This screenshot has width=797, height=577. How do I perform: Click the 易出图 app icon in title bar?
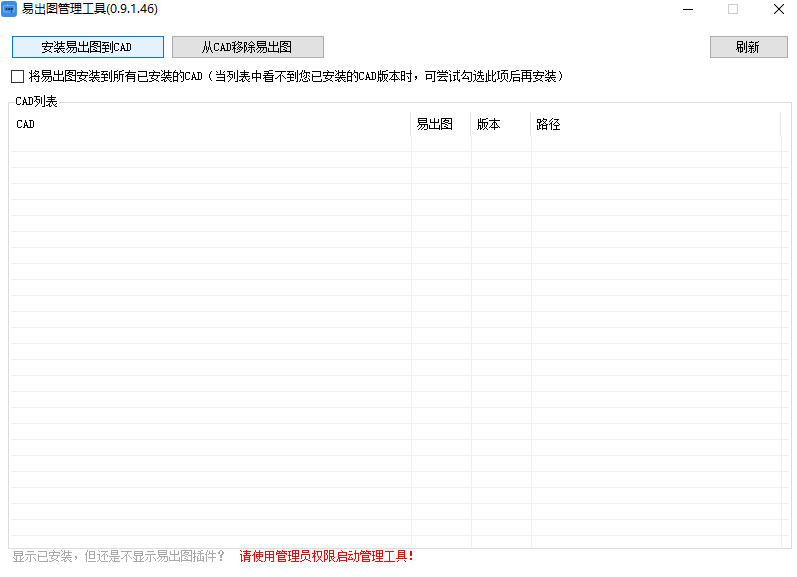coord(9,9)
